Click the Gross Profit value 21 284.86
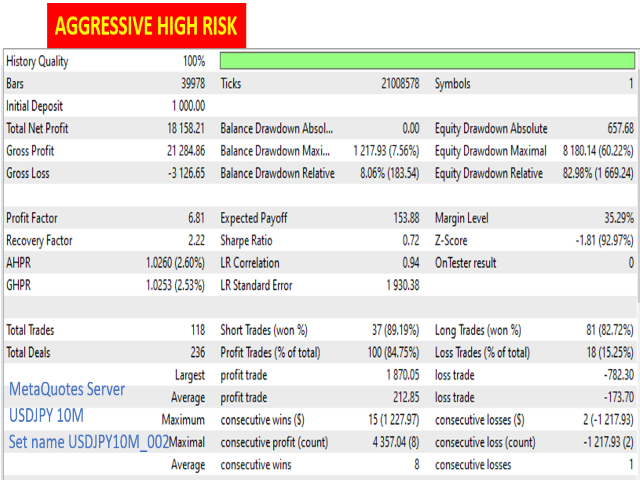The image size is (640, 480). (186, 151)
